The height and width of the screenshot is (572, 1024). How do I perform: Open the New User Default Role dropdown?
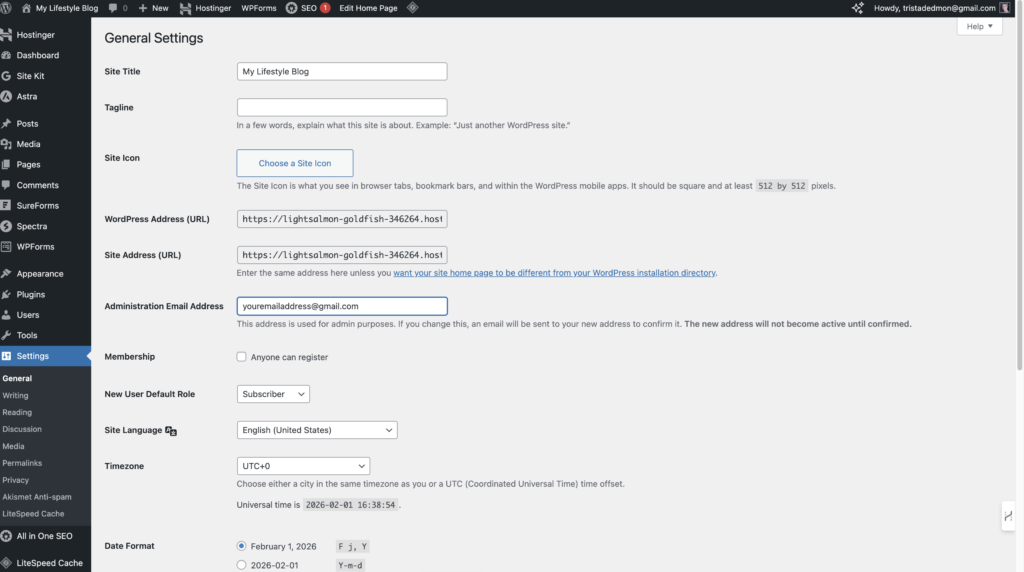coord(273,394)
